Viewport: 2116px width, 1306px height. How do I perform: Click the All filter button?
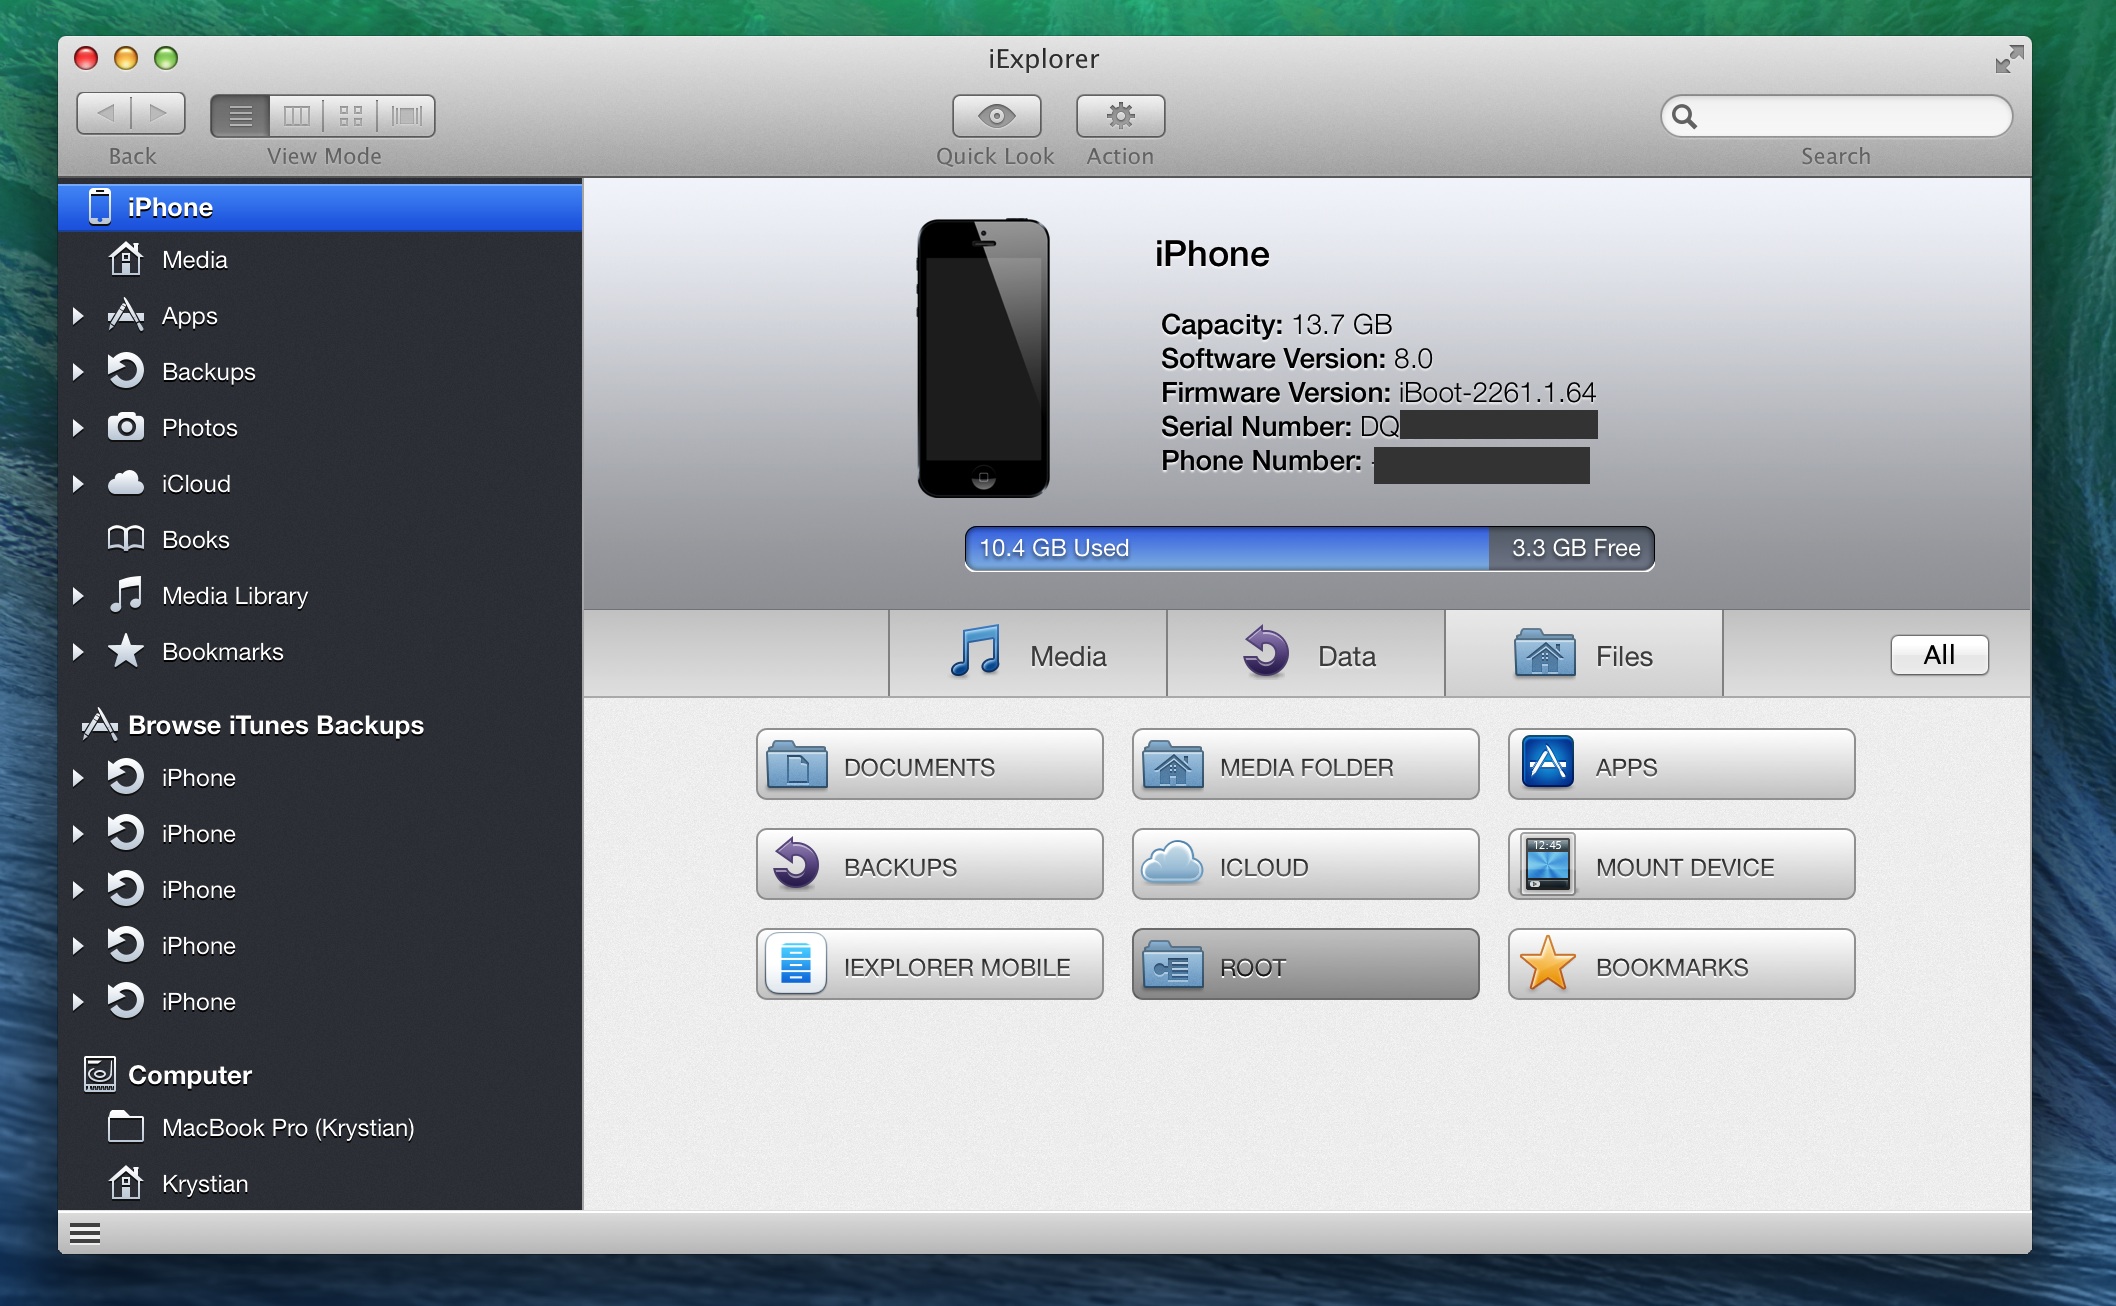(1938, 655)
